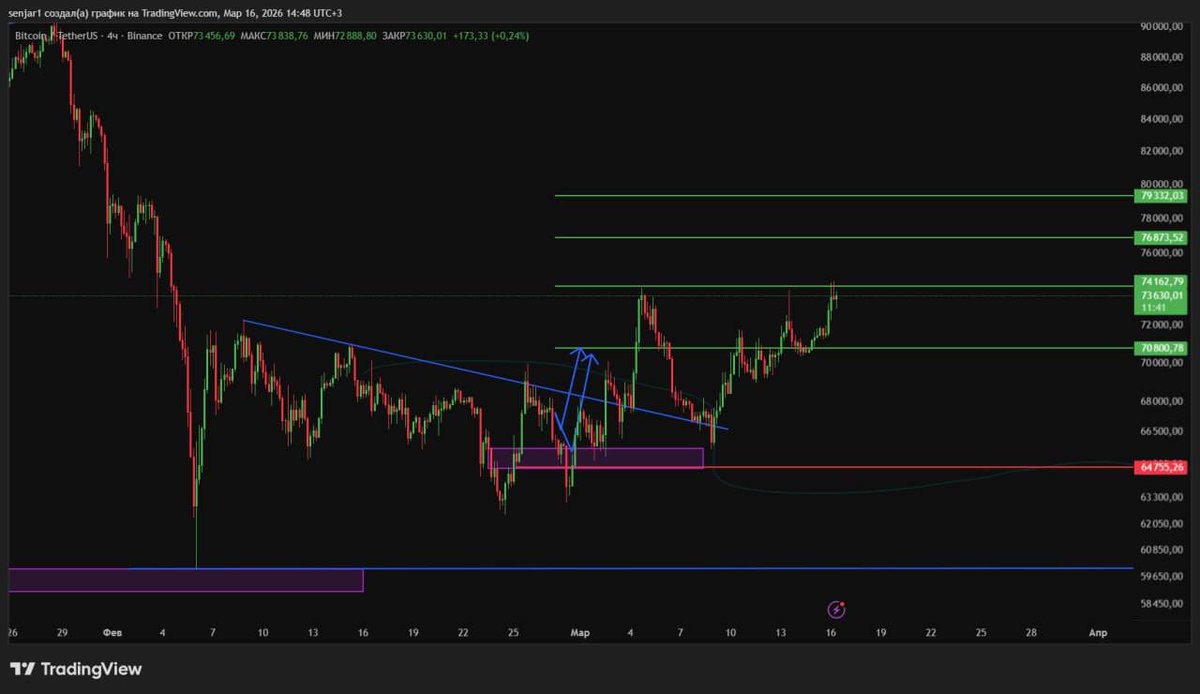Screen dimensions: 1200x694
Task: Click the current price label 73630,01
Action: tap(1162, 295)
